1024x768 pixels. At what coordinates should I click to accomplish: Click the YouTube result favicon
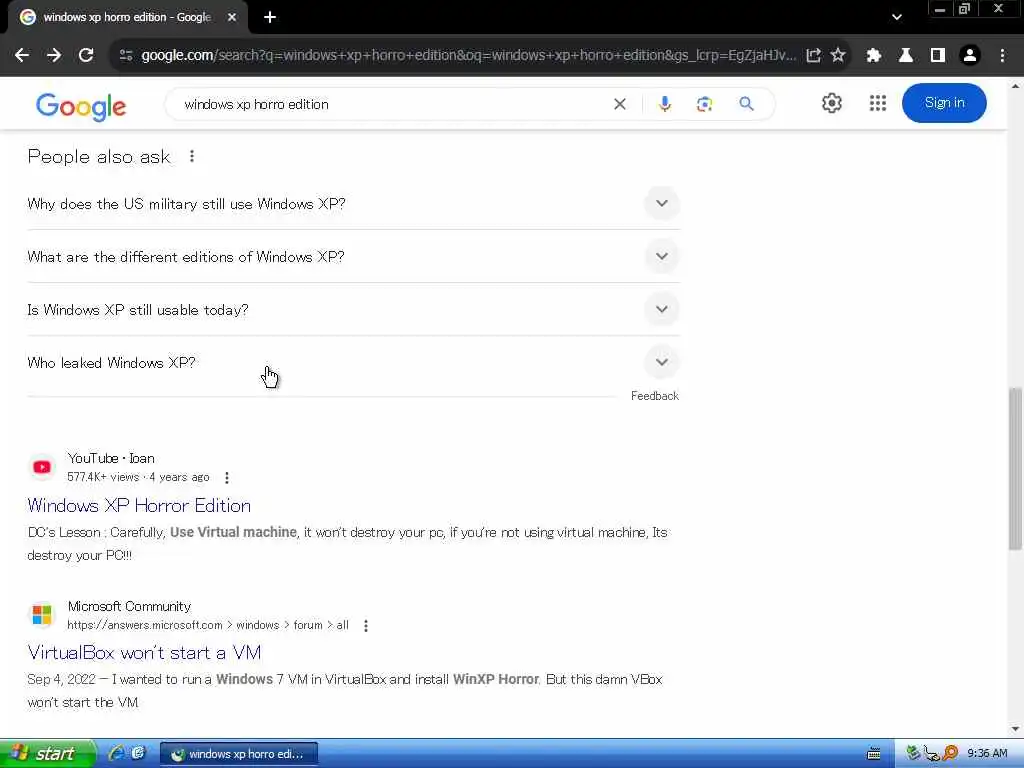pyautogui.click(x=42, y=467)
